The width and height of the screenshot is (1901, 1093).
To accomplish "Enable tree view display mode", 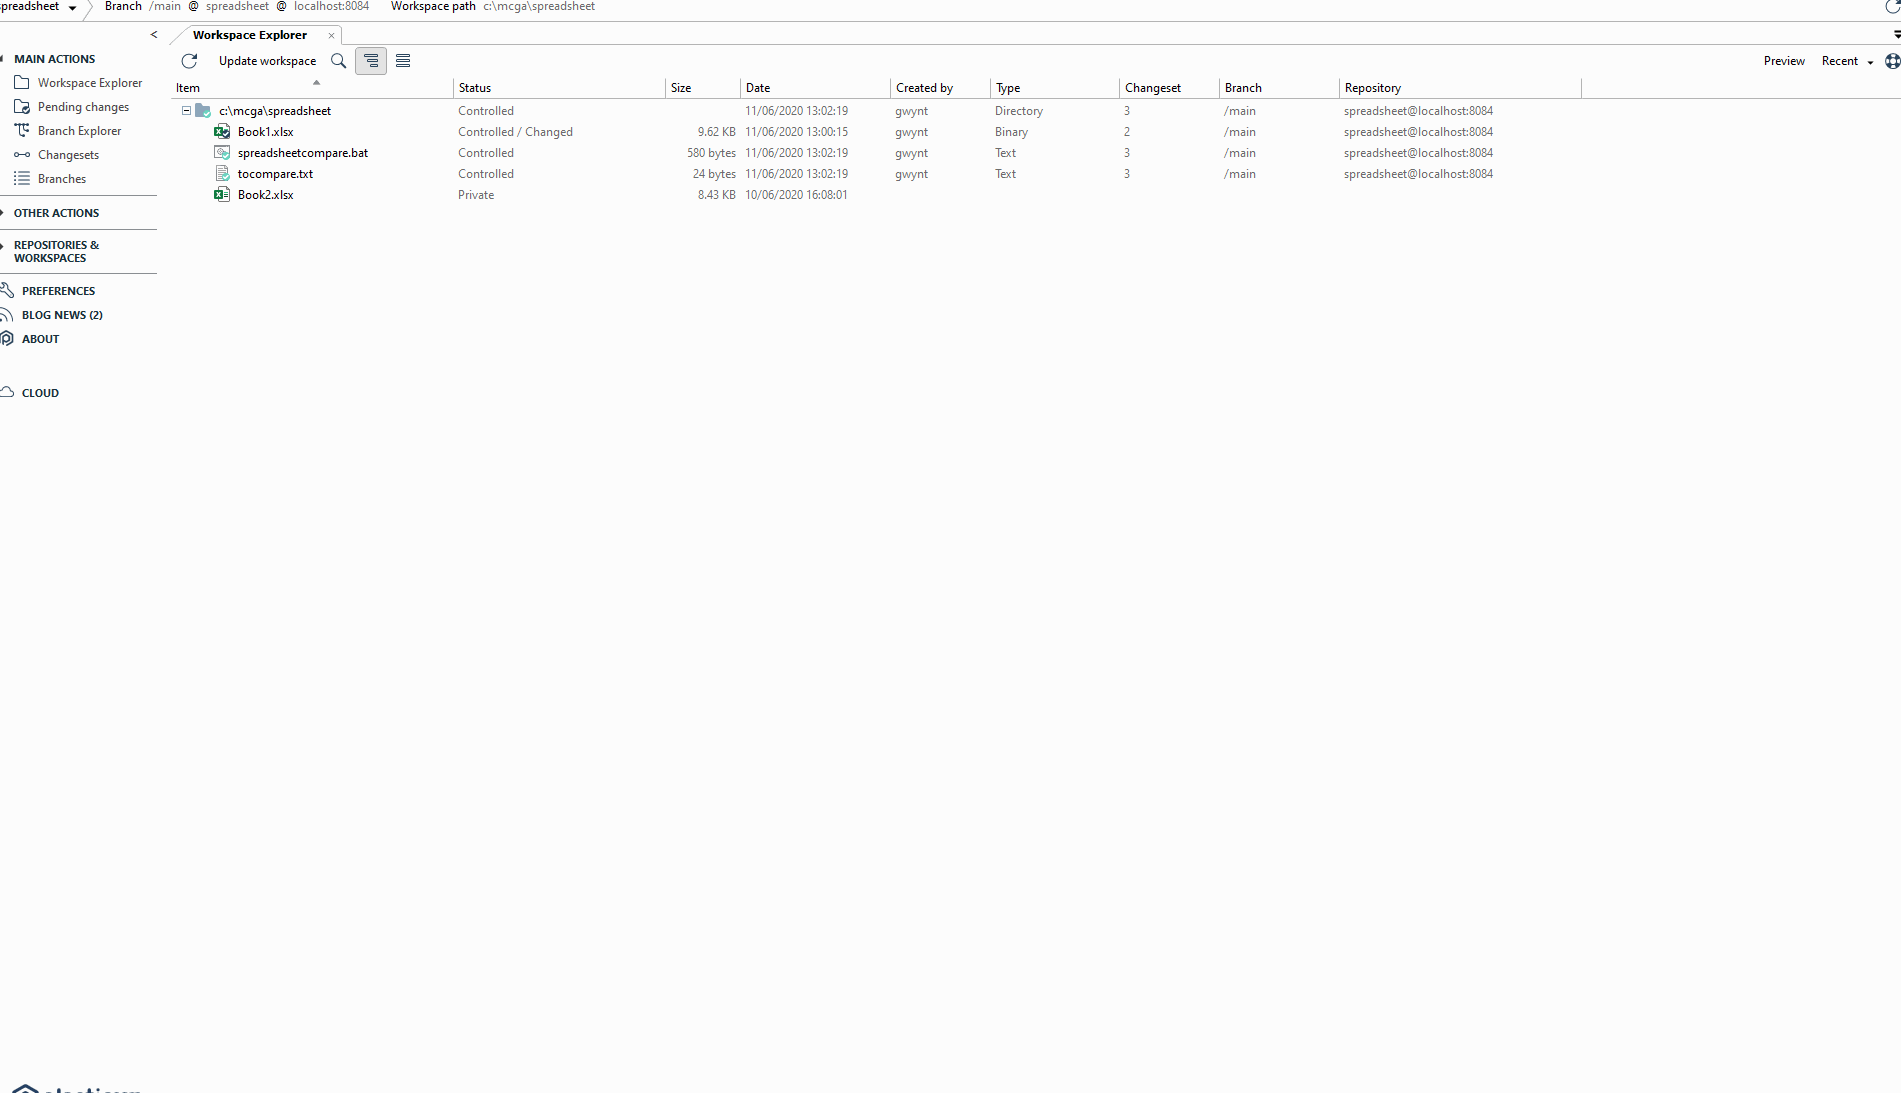I will pyautogui.click(x=371, y=60).
